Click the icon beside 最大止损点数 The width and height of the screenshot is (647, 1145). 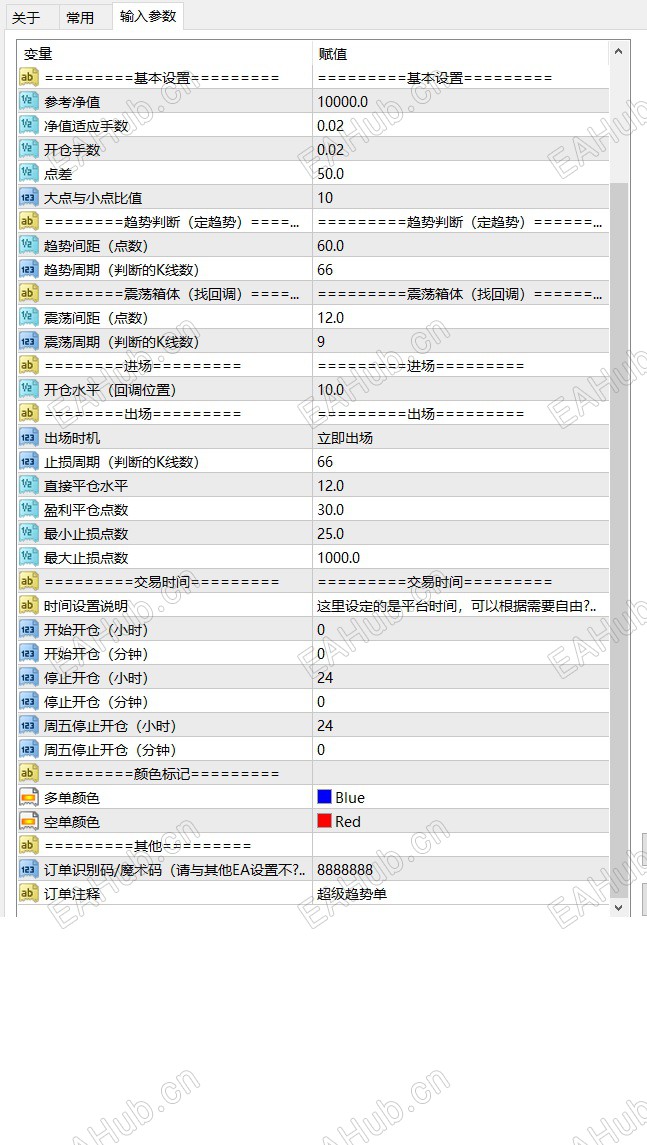[28, 558]
